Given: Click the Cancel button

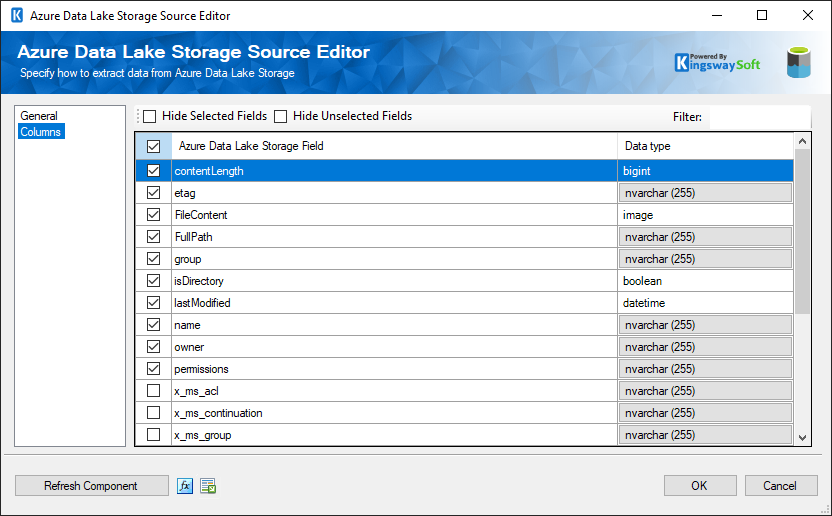Looking at the screenshot, I should 780,486.
